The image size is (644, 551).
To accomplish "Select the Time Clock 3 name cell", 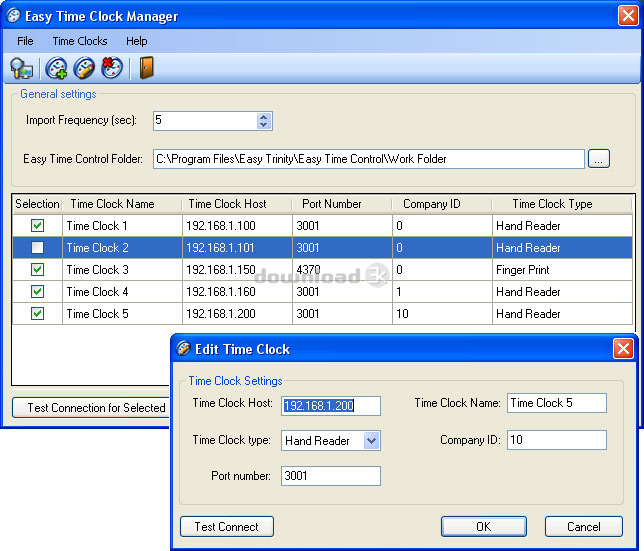I will point(122,270).
